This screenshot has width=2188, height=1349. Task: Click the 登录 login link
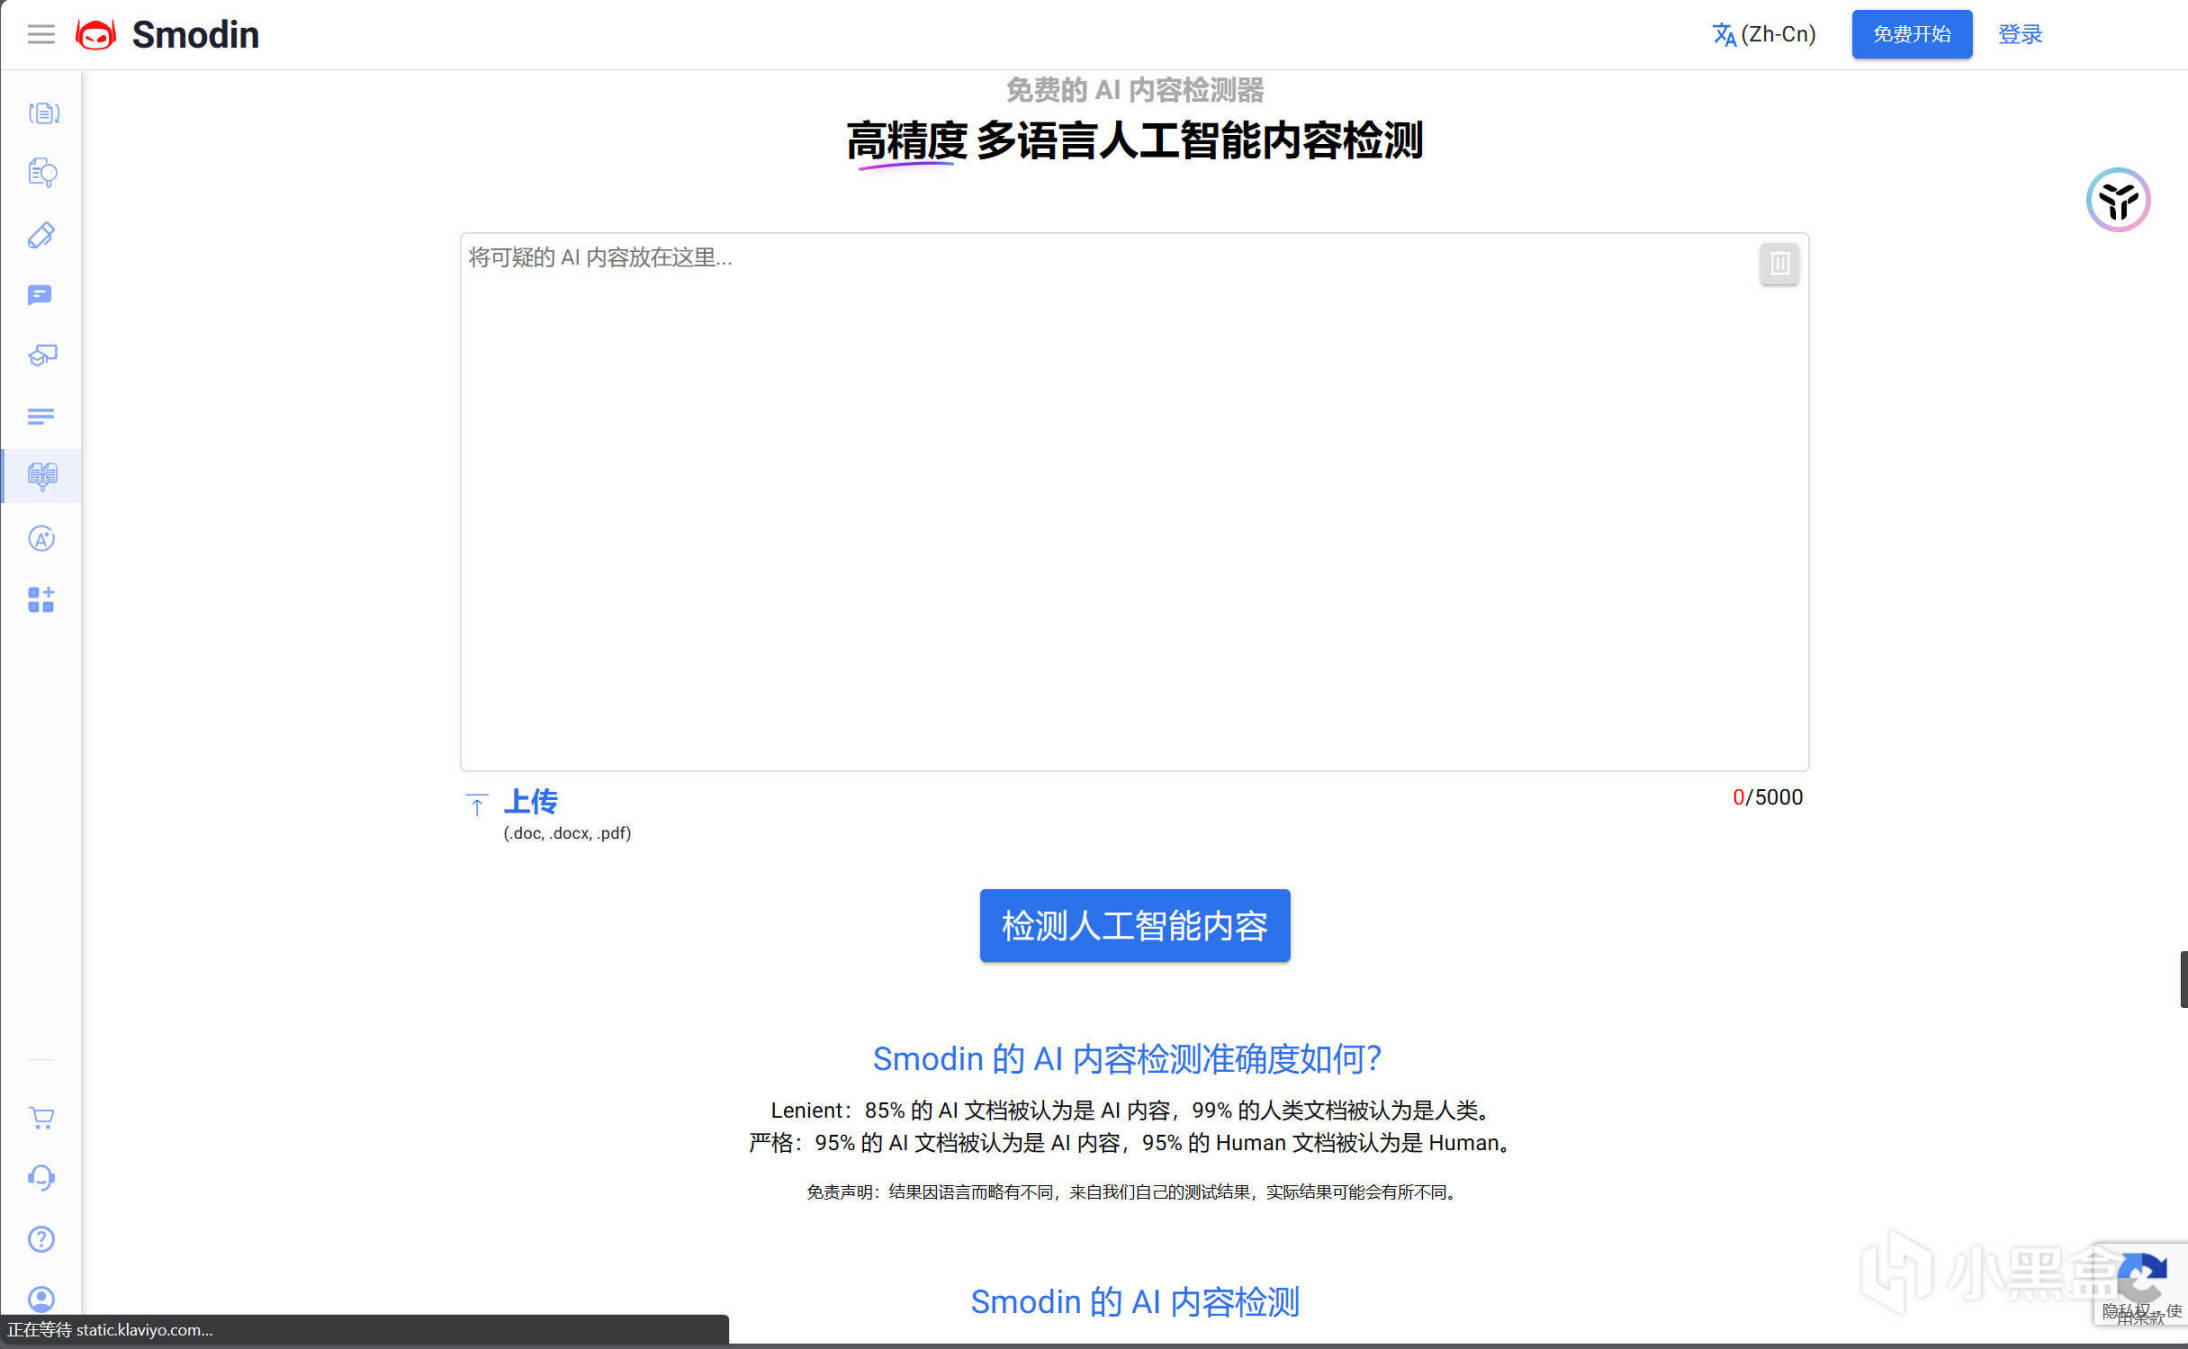[x=2019, y=35]
